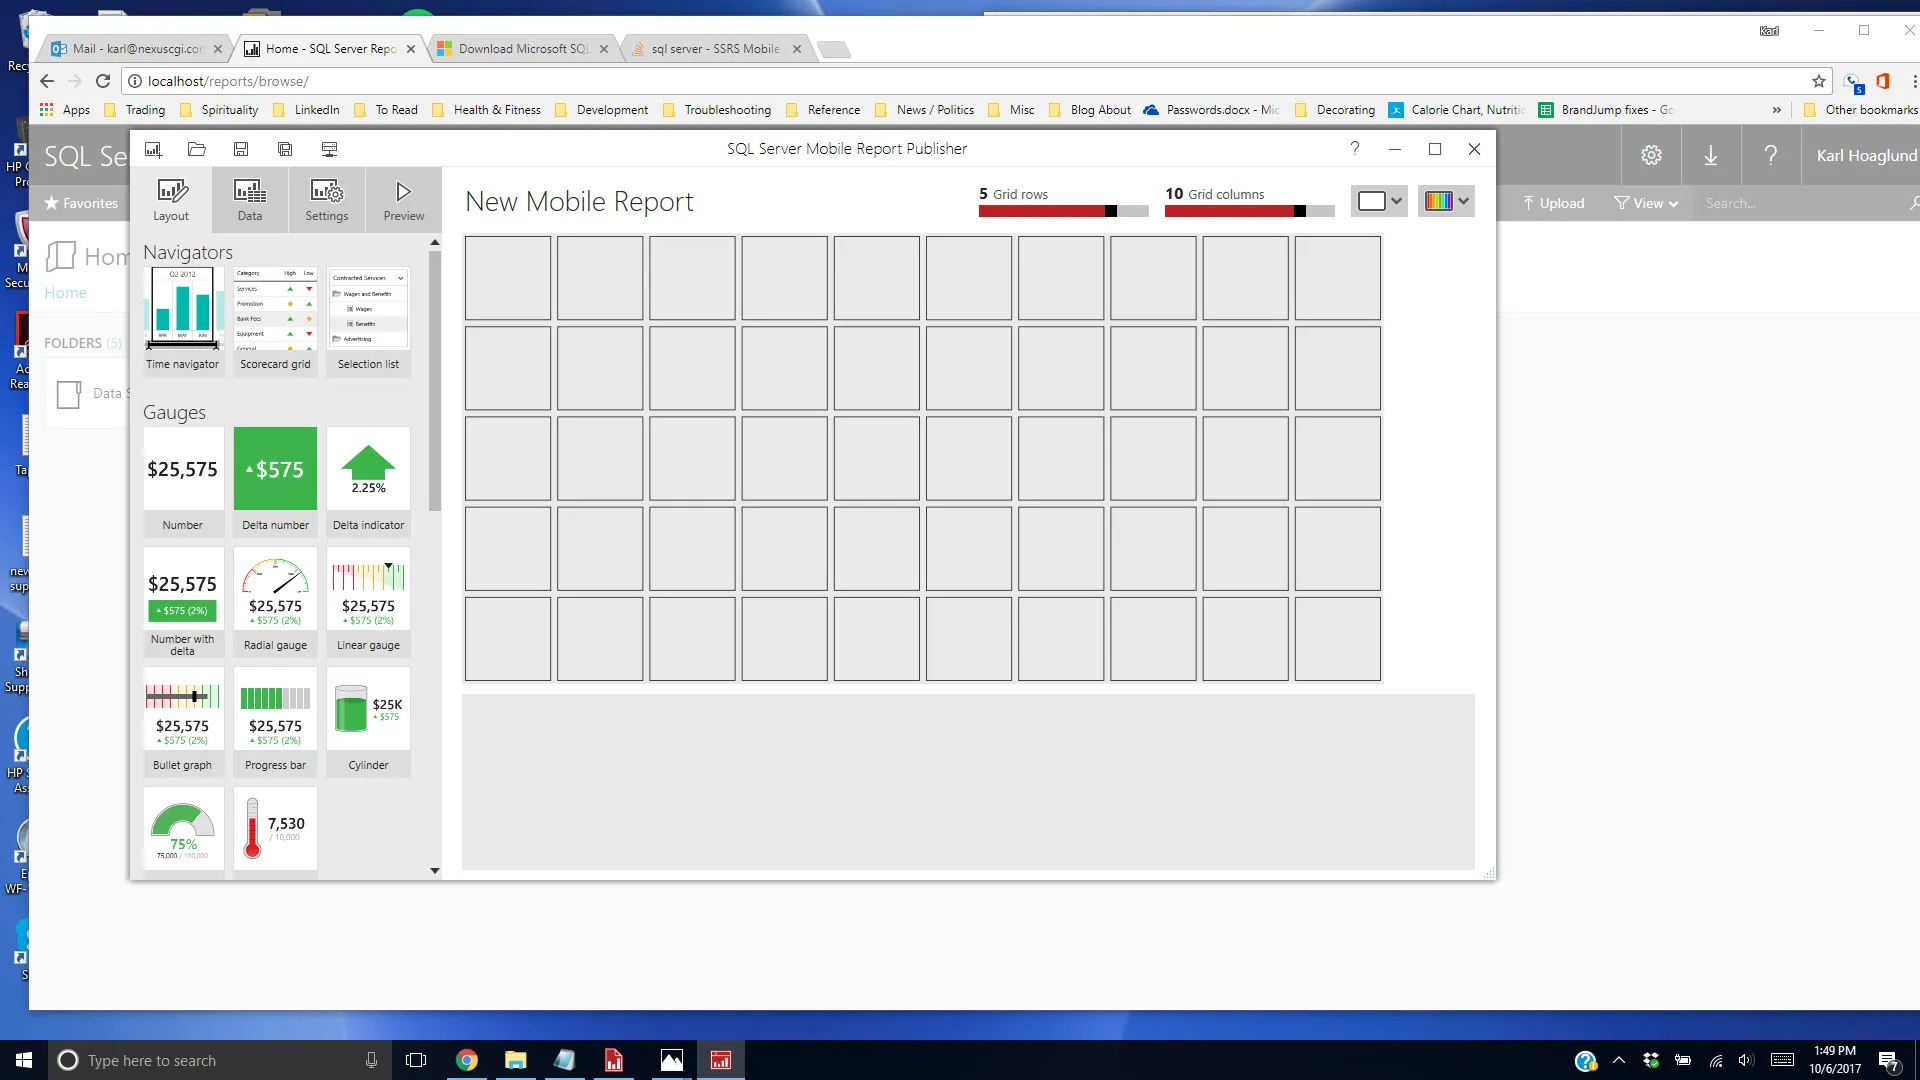Screen dimensions: 1920x1080
Task: Open the Preview tab
Action: 403,200
